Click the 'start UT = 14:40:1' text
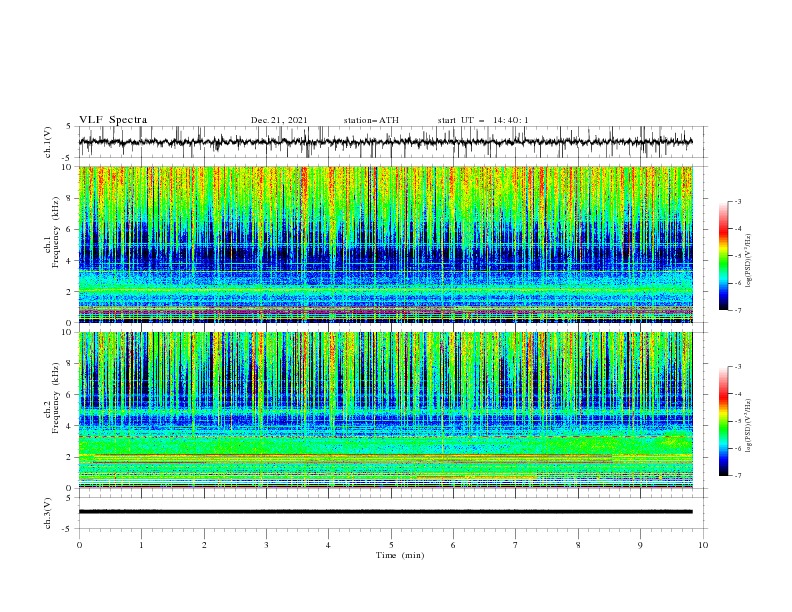This screenshot has width=792, height=612. tap(483, 120)
